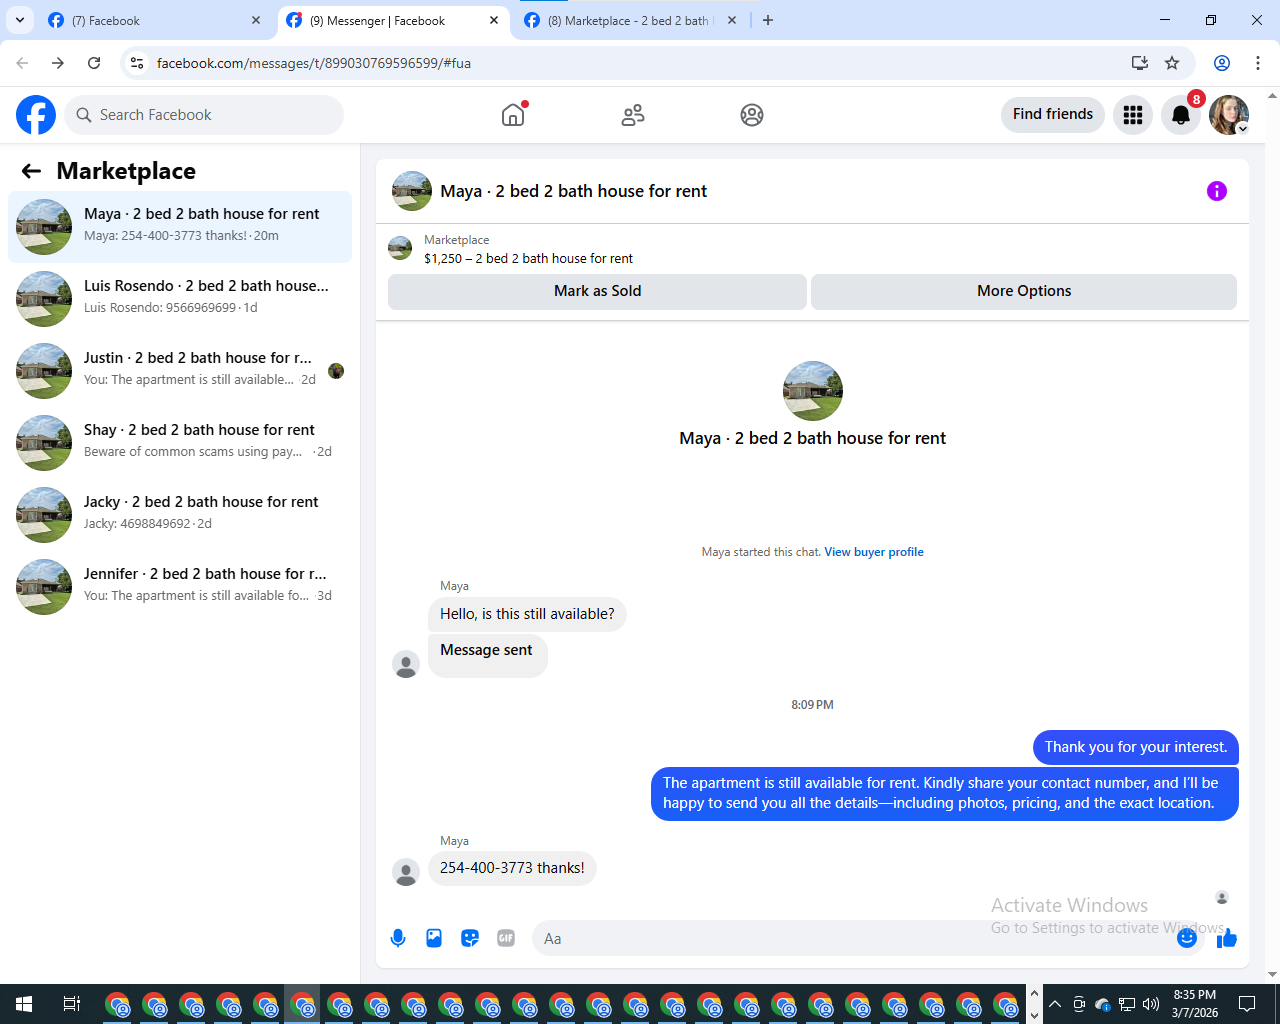Open the account profile picture menu
The image size is (1280, 1024).
pyautogui.click(x=1229, y=115)
